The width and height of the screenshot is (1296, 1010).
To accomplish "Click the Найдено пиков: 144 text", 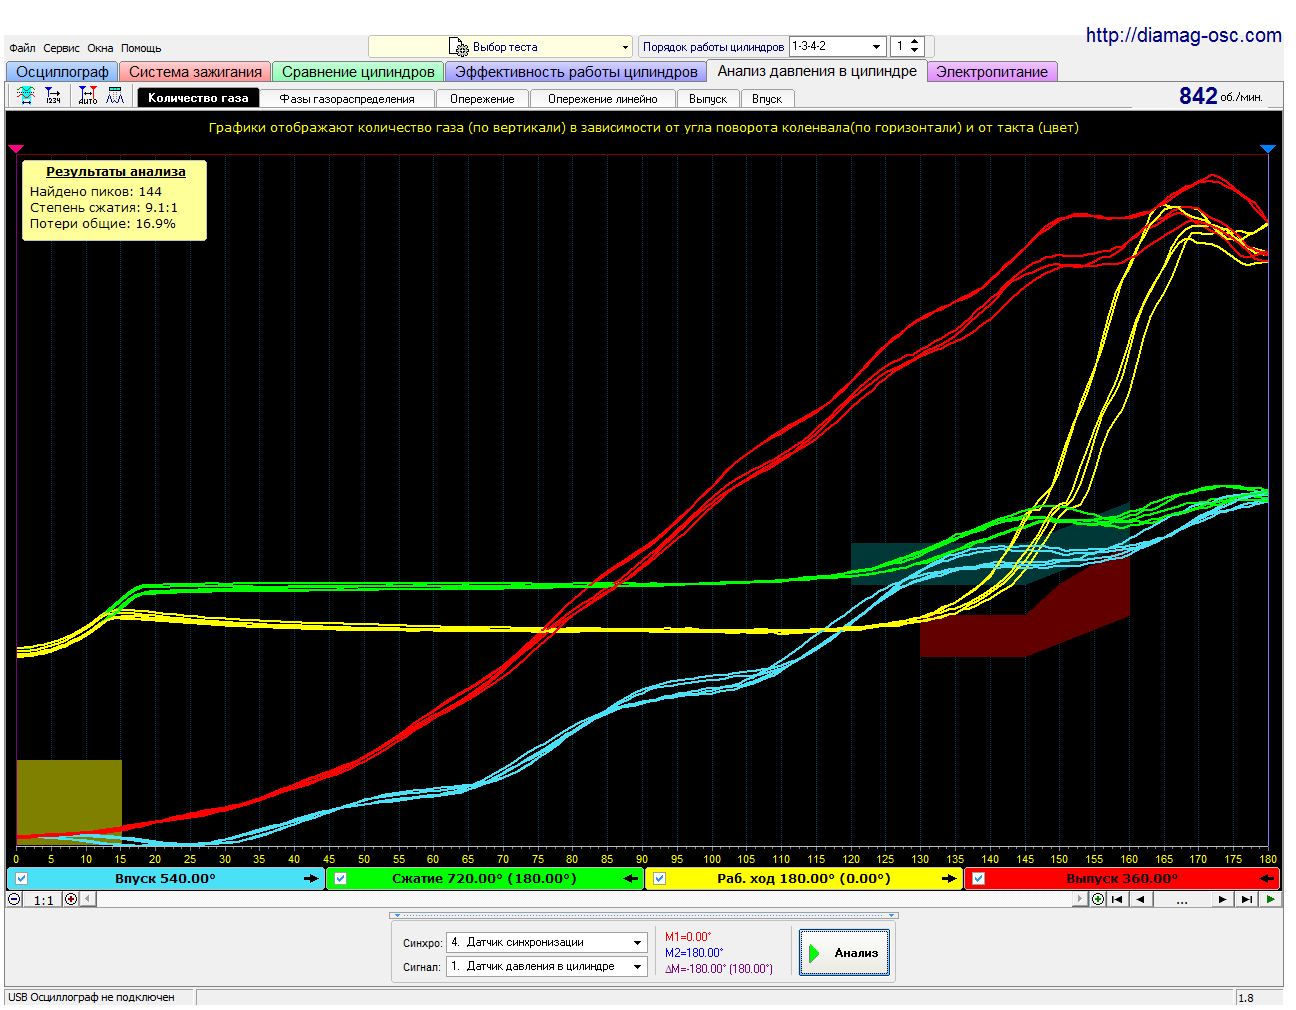I will click(x=96, y=192).
